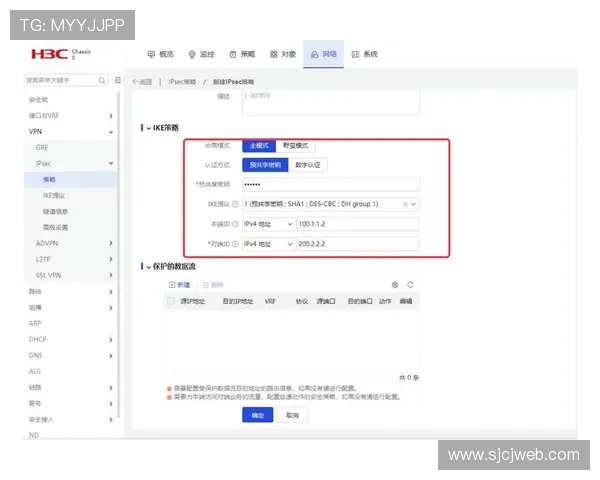Image resolution: width=600 pixels, height=480 pixels.
Task: Click the 删除 button above the table
Action: 213,285
